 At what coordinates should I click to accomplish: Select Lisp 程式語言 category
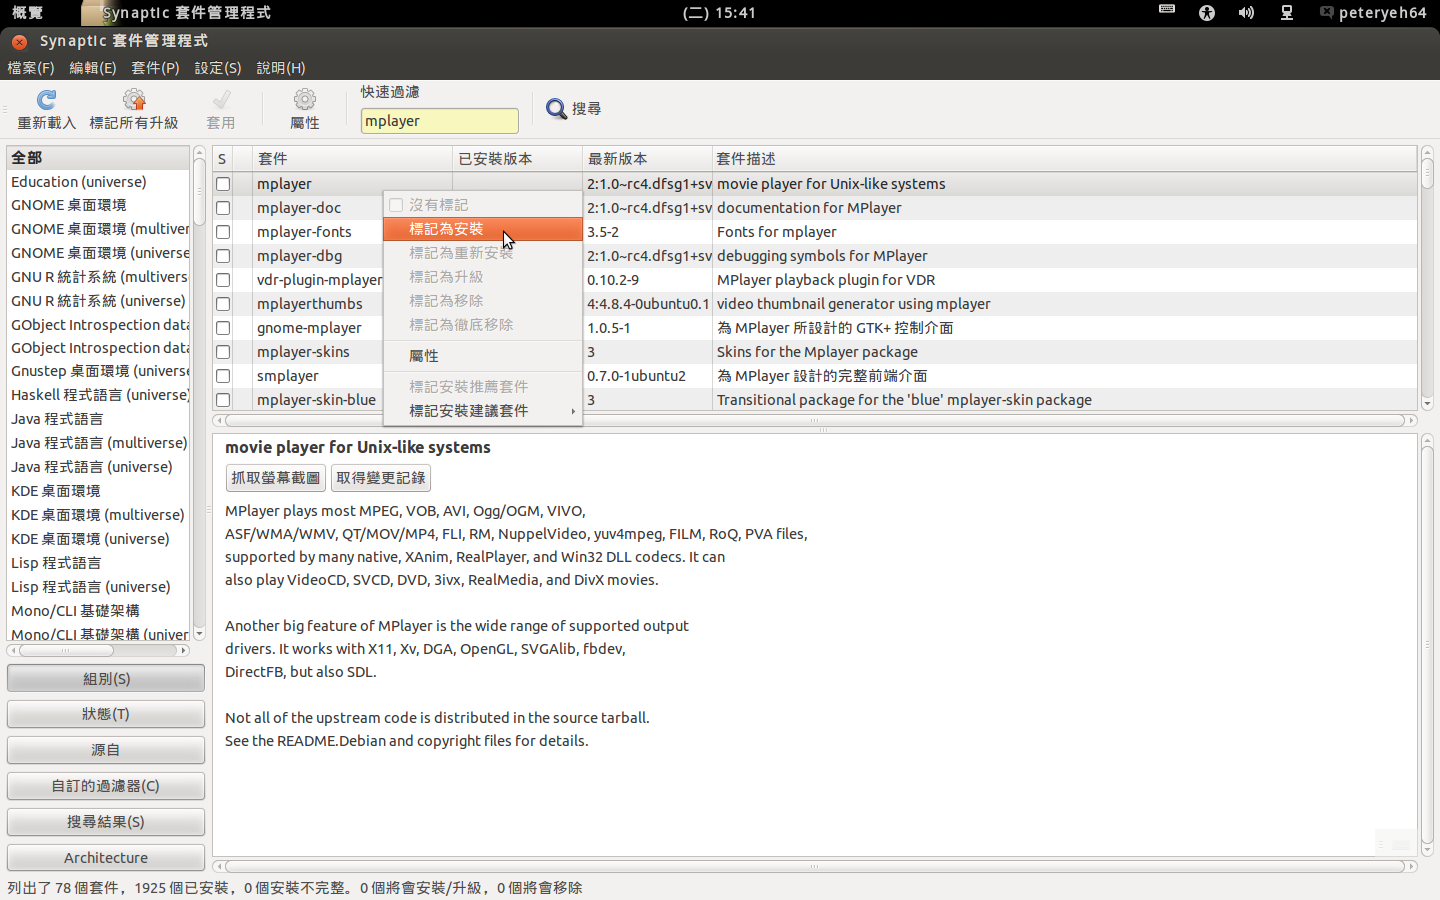pos(98,563)
